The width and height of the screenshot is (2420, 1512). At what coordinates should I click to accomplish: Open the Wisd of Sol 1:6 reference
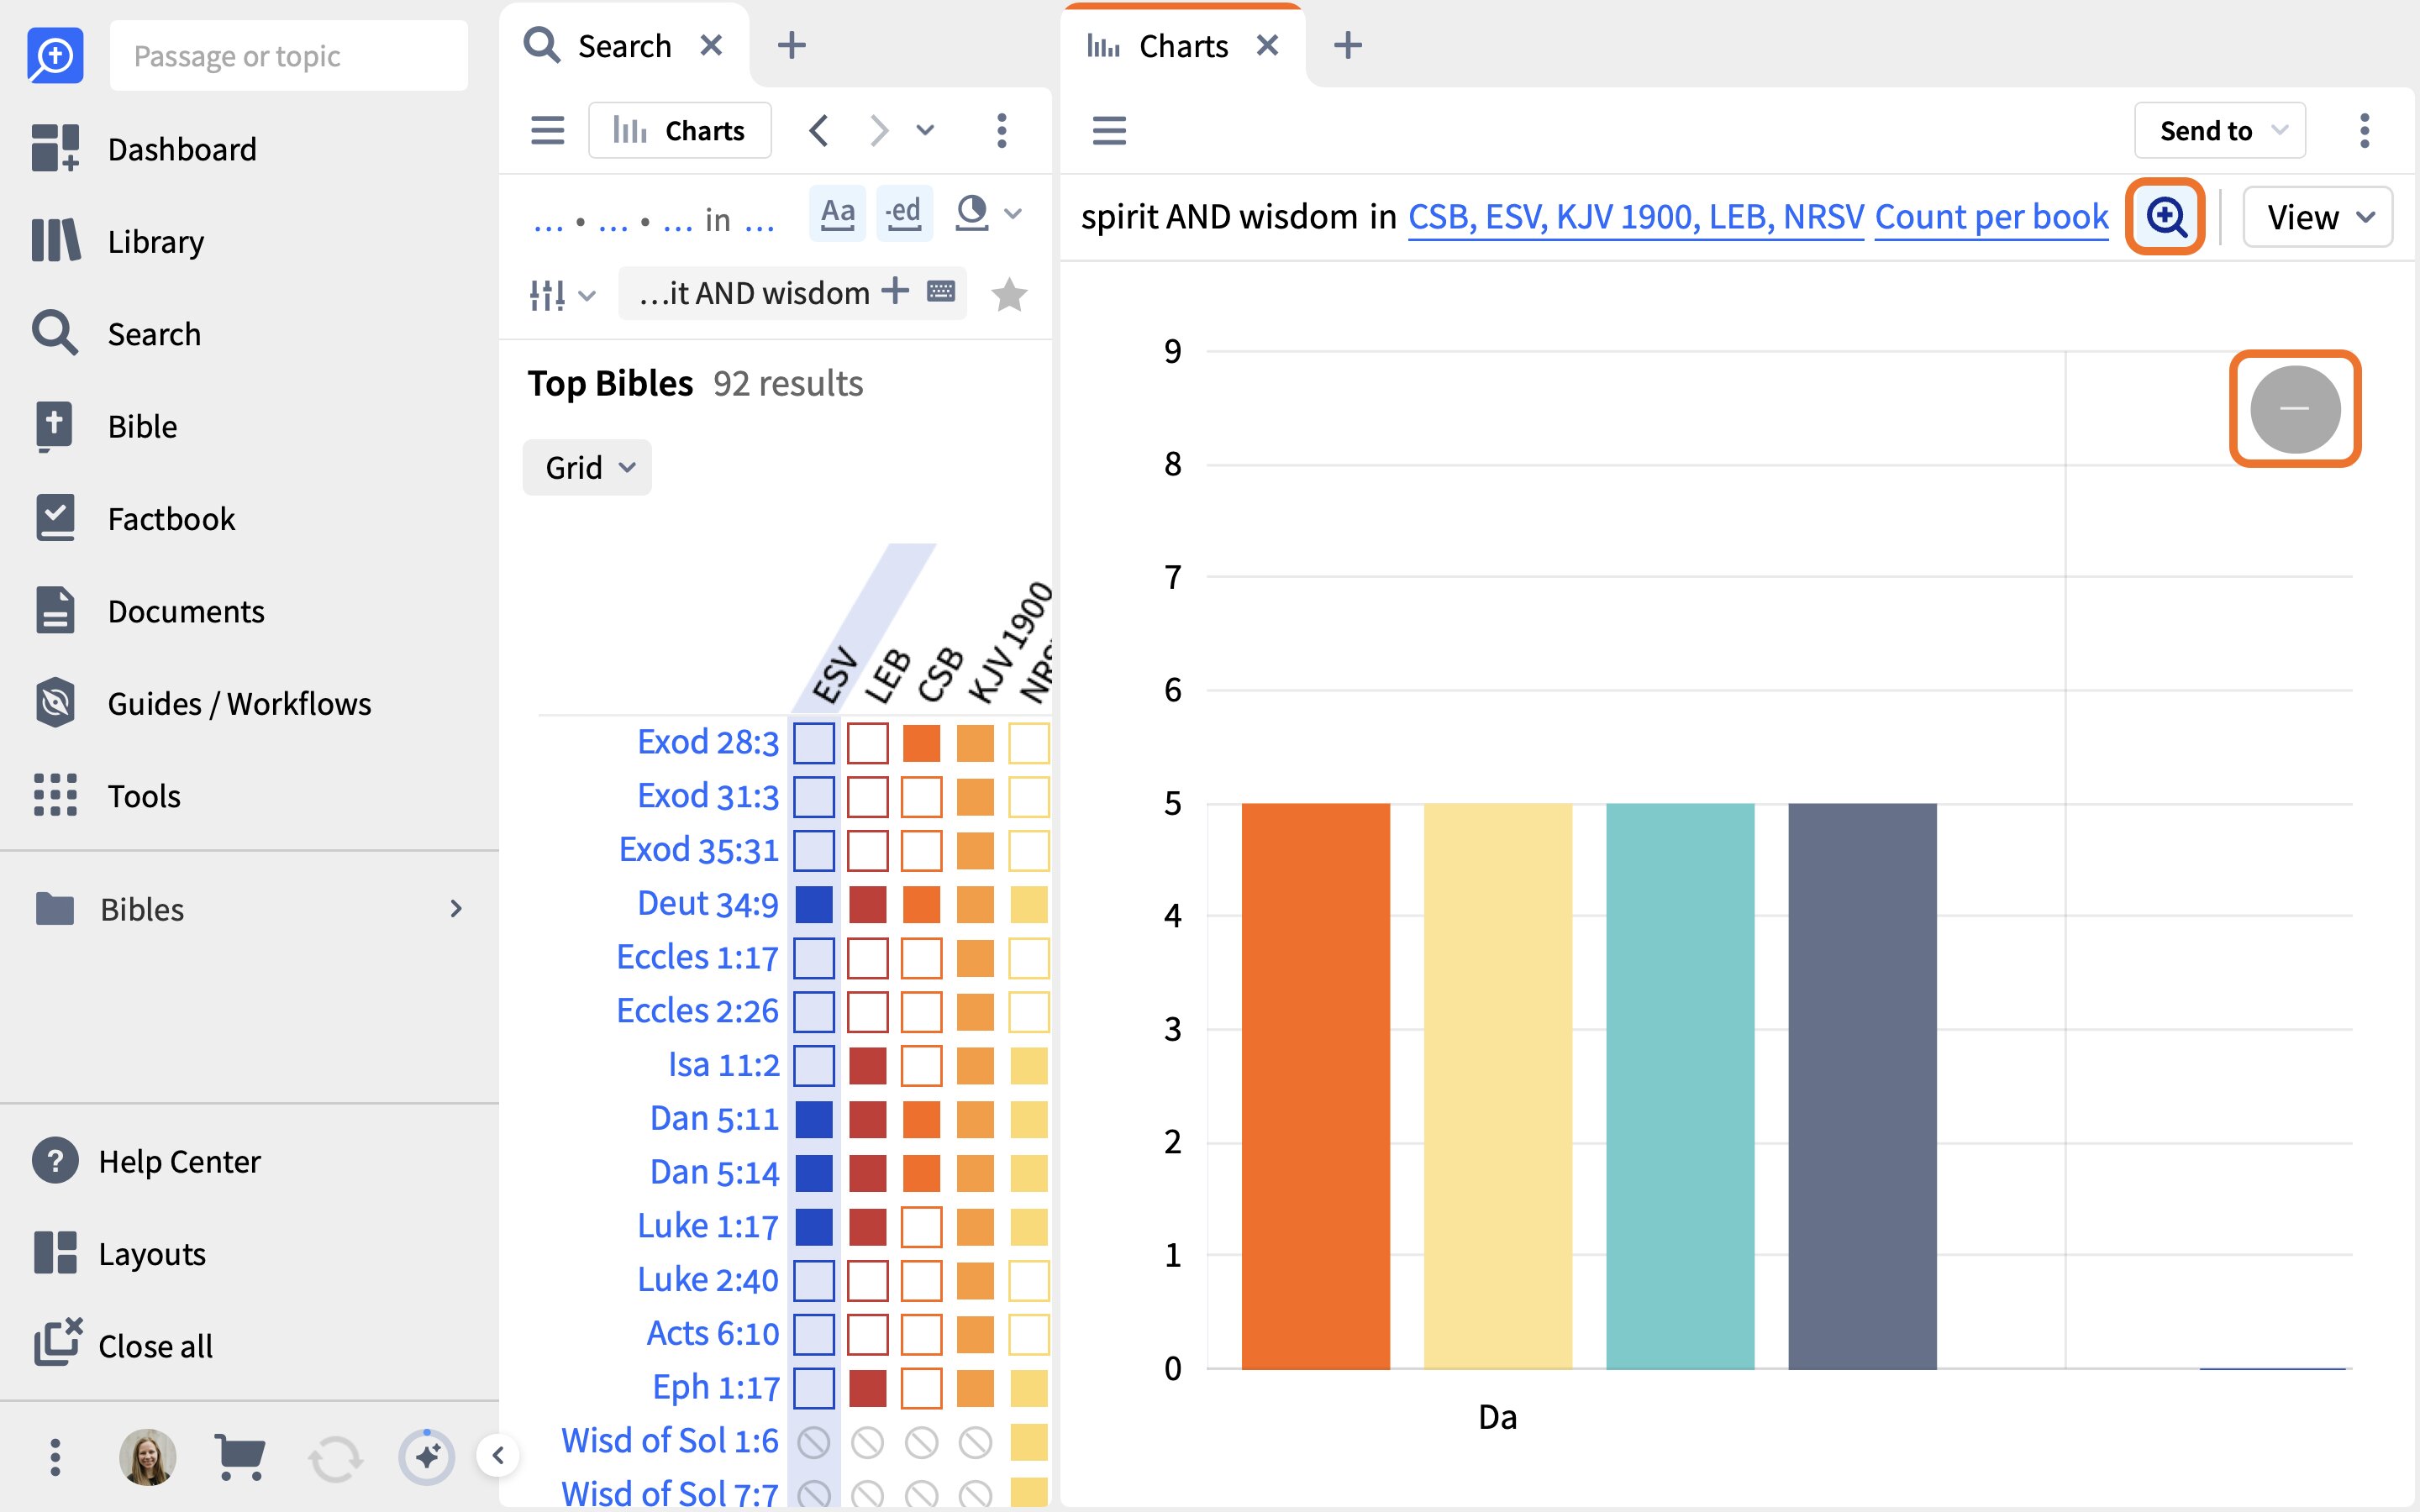[669, 1441]
